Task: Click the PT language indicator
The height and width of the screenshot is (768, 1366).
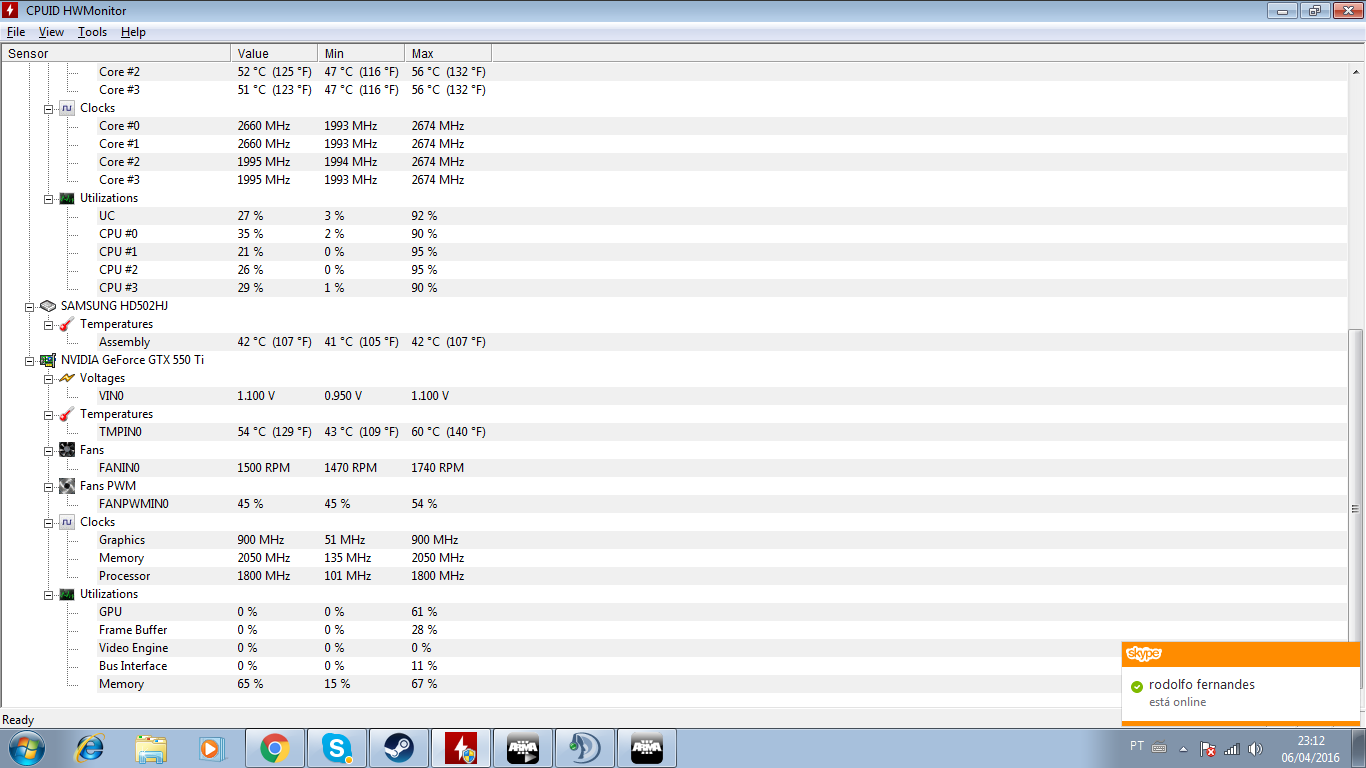Action: [1137, 746]
